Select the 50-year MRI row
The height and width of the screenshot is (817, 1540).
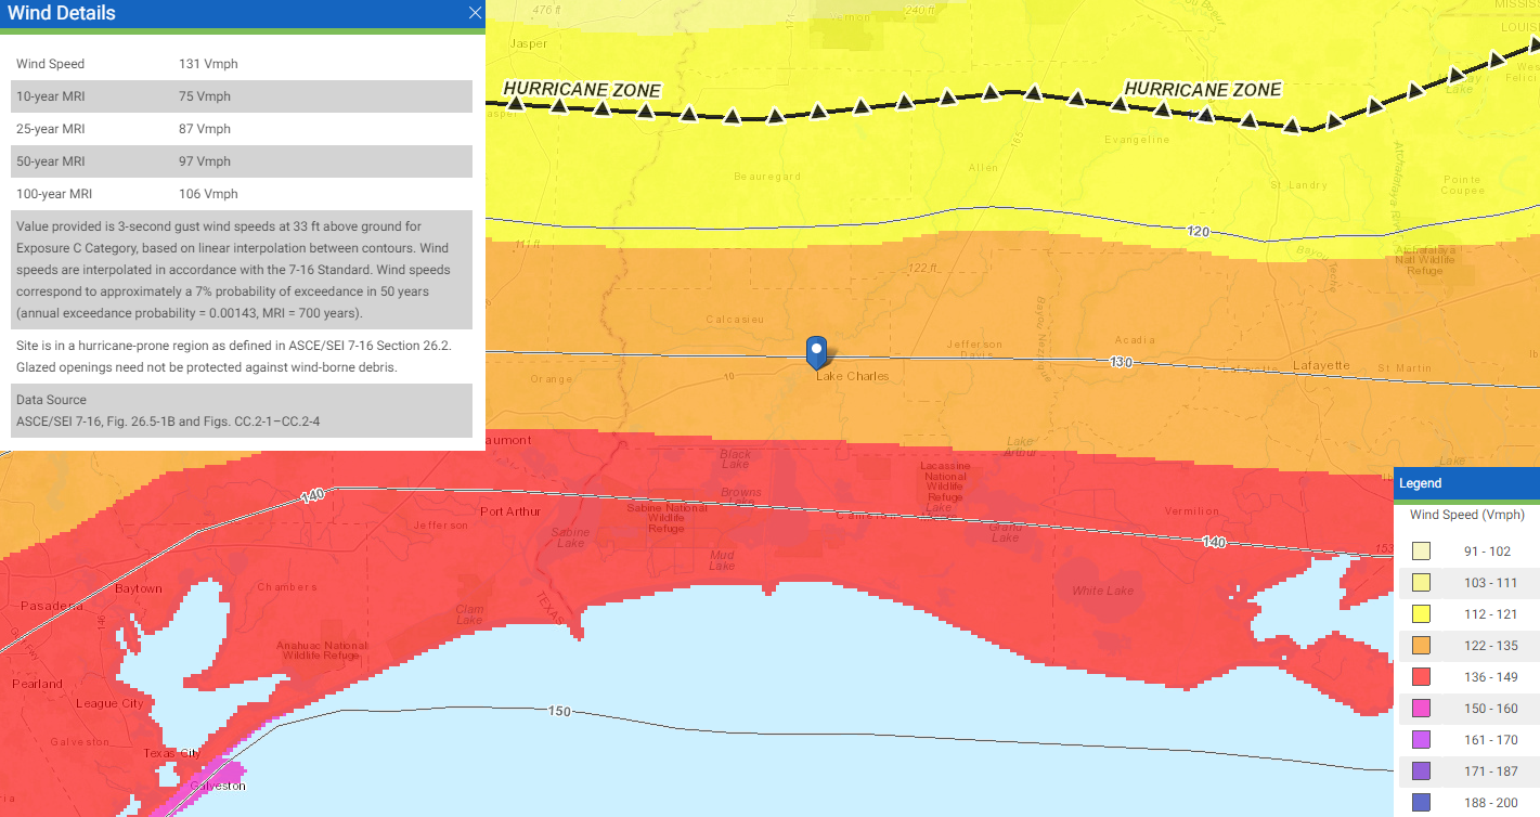point(242,161)
